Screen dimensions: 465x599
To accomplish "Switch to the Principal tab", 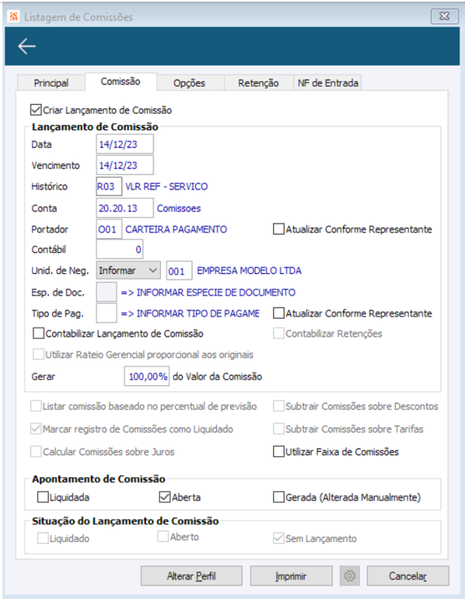I will [51, 83].
